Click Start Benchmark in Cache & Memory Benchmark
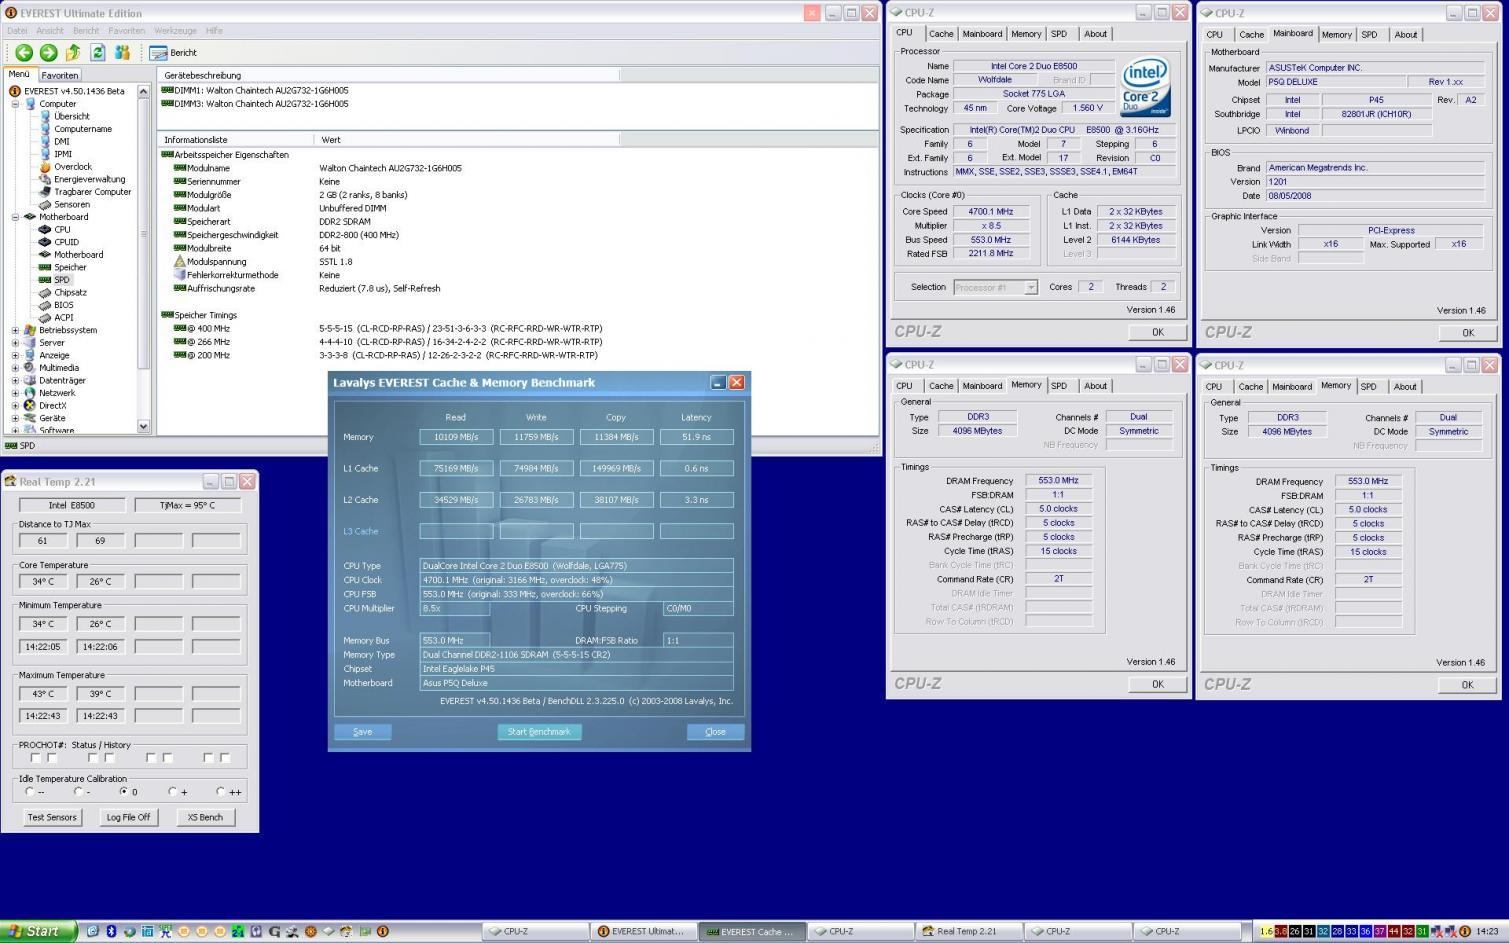Image resolution: width=1509 pixels, height=943 pixels. pos(539,732)
